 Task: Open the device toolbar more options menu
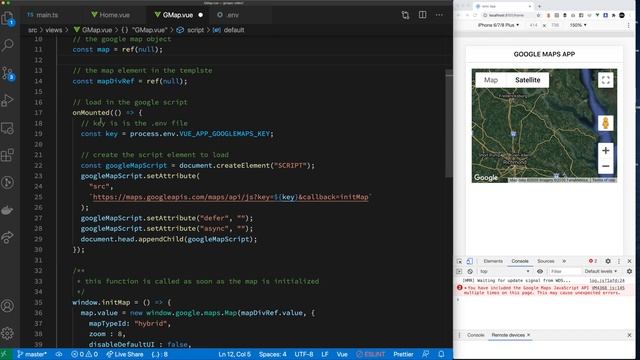[629, 25]
